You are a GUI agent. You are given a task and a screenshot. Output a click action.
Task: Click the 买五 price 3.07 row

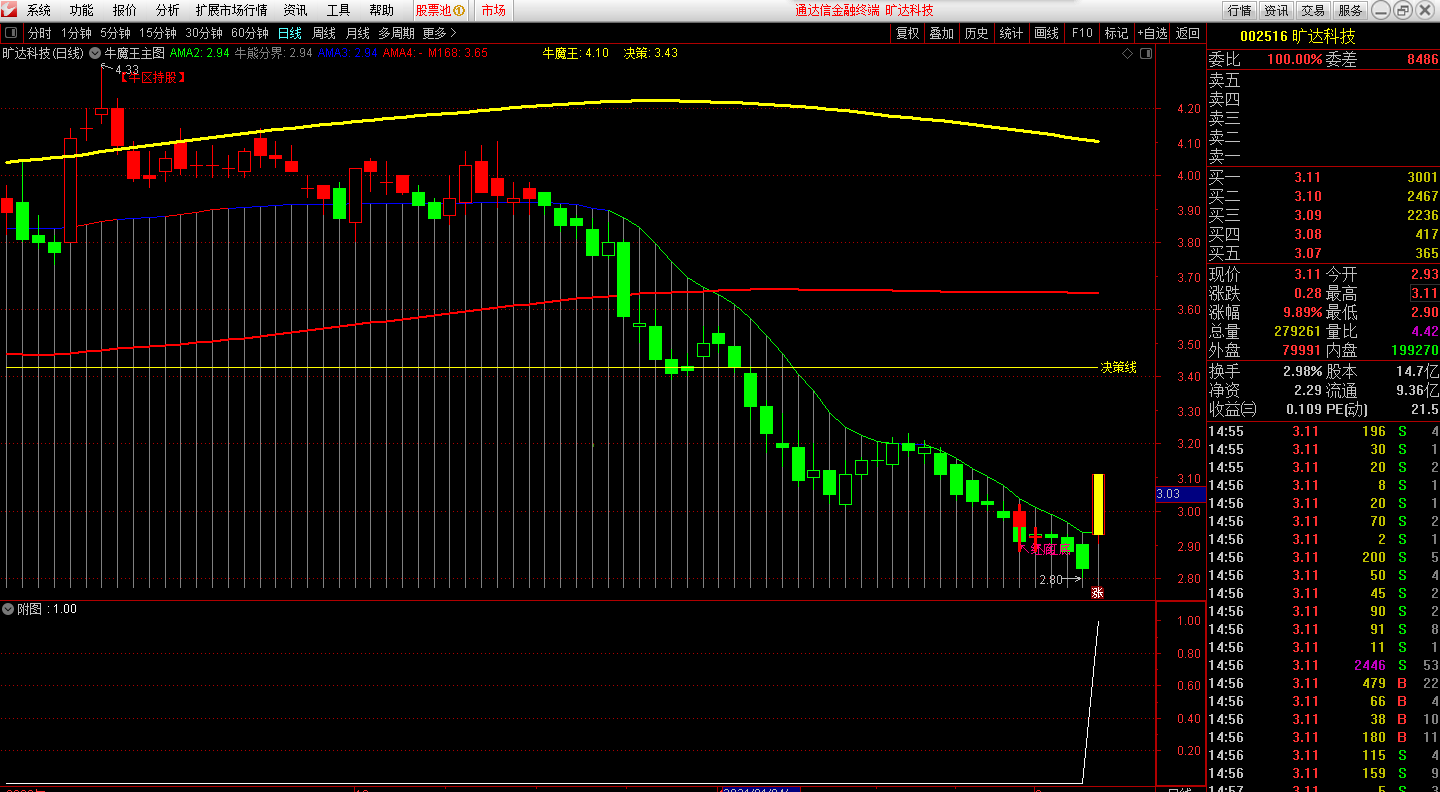pyautogui.click(x=1323, y=253)
